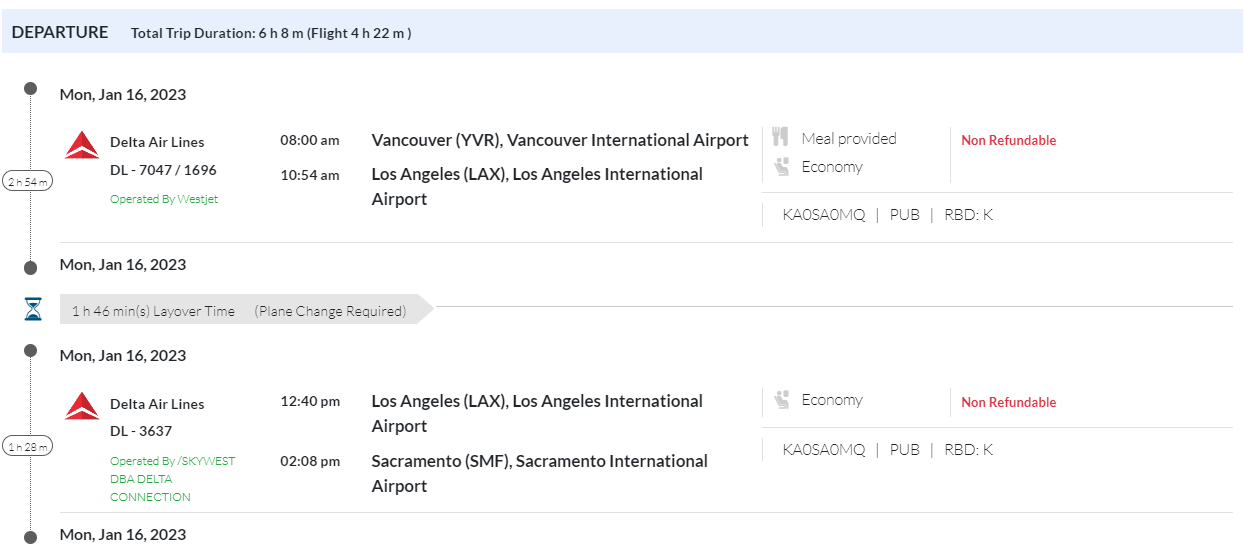
Task: Click the timeline dot above the layover
Action: tap(30, 268)
